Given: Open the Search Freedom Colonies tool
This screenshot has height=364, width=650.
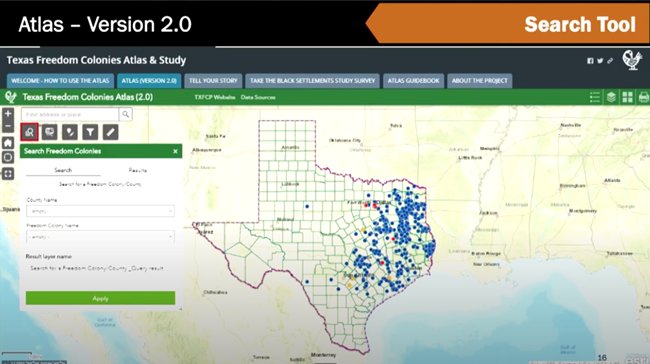Looking at the screenshot, I should point(29,132).
